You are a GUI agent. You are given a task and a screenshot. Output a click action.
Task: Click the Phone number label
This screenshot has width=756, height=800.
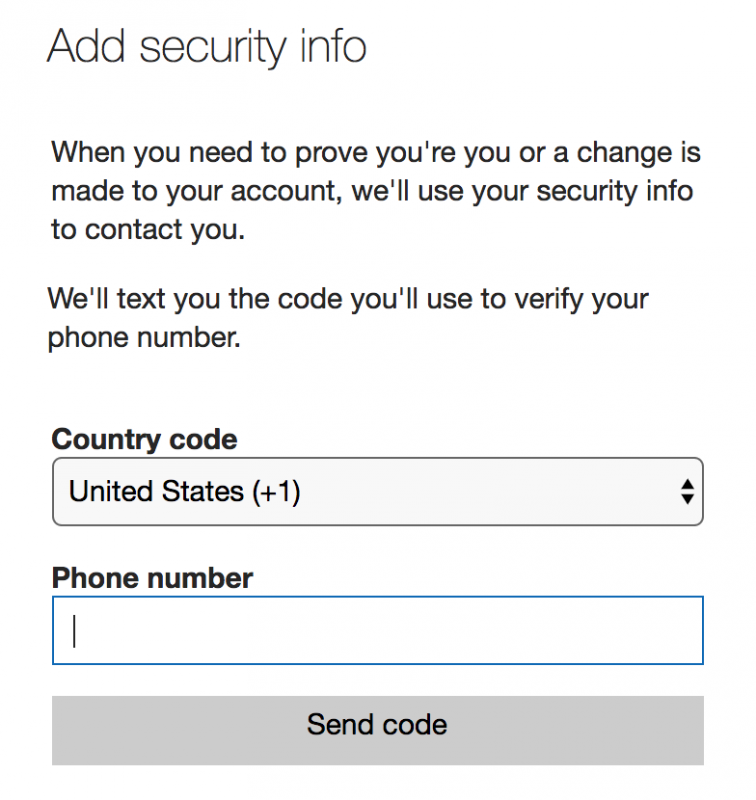[x=150, y=577]
